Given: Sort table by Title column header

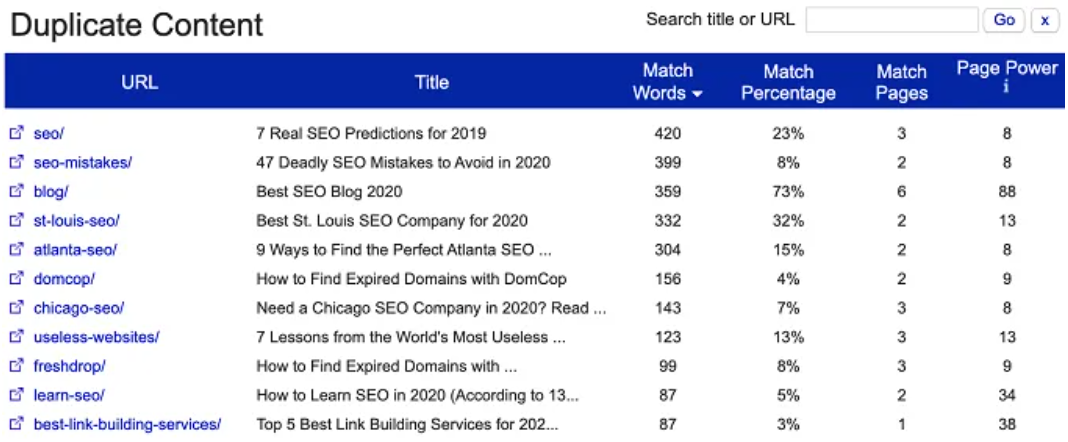Looking at the screenshot, I should (432, 82).
